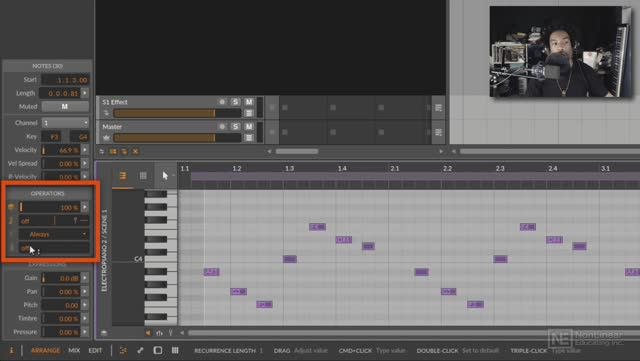Click the piano roll scroll left arrow
The height and width of the screenshot is (361, 640).
tap(182, 333)
